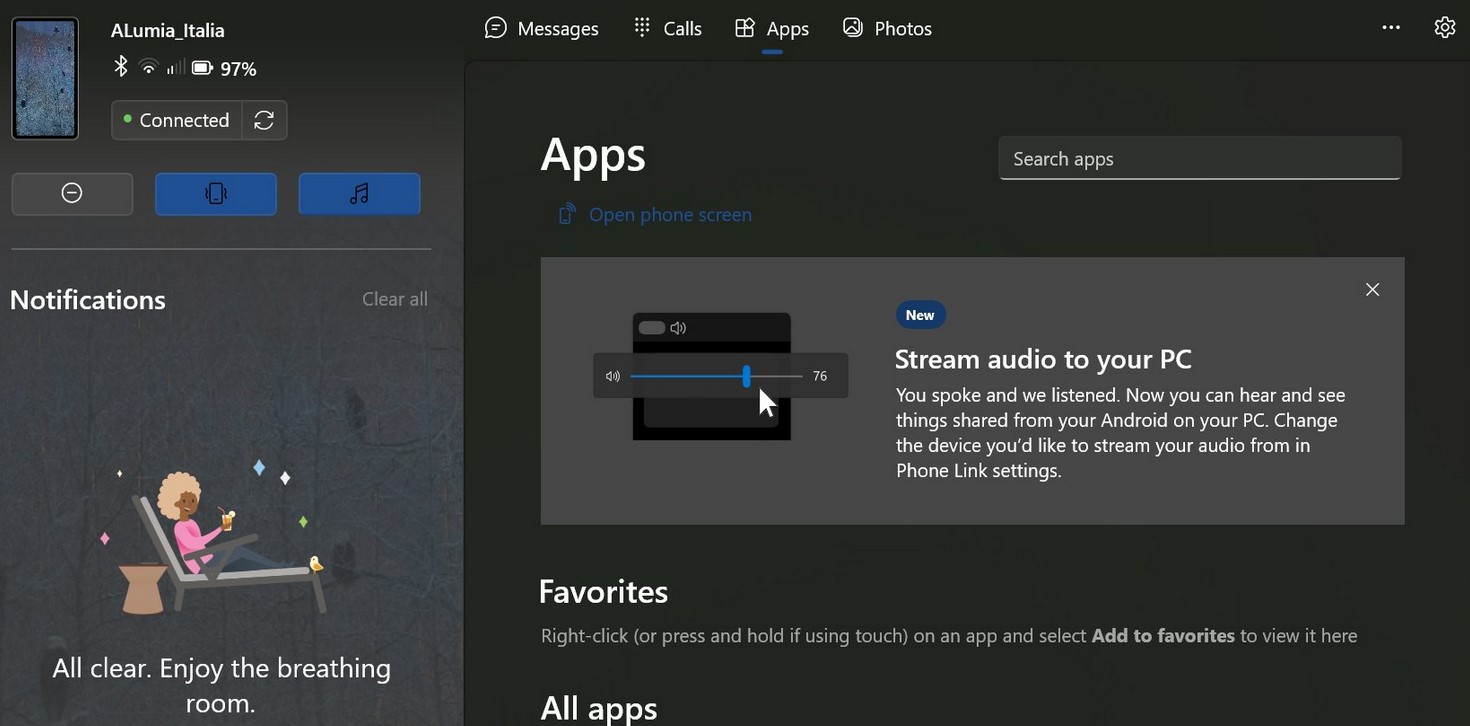Click the Bluetooth status icon
This screenshot has width=1470, height=726.
point(121,67)
